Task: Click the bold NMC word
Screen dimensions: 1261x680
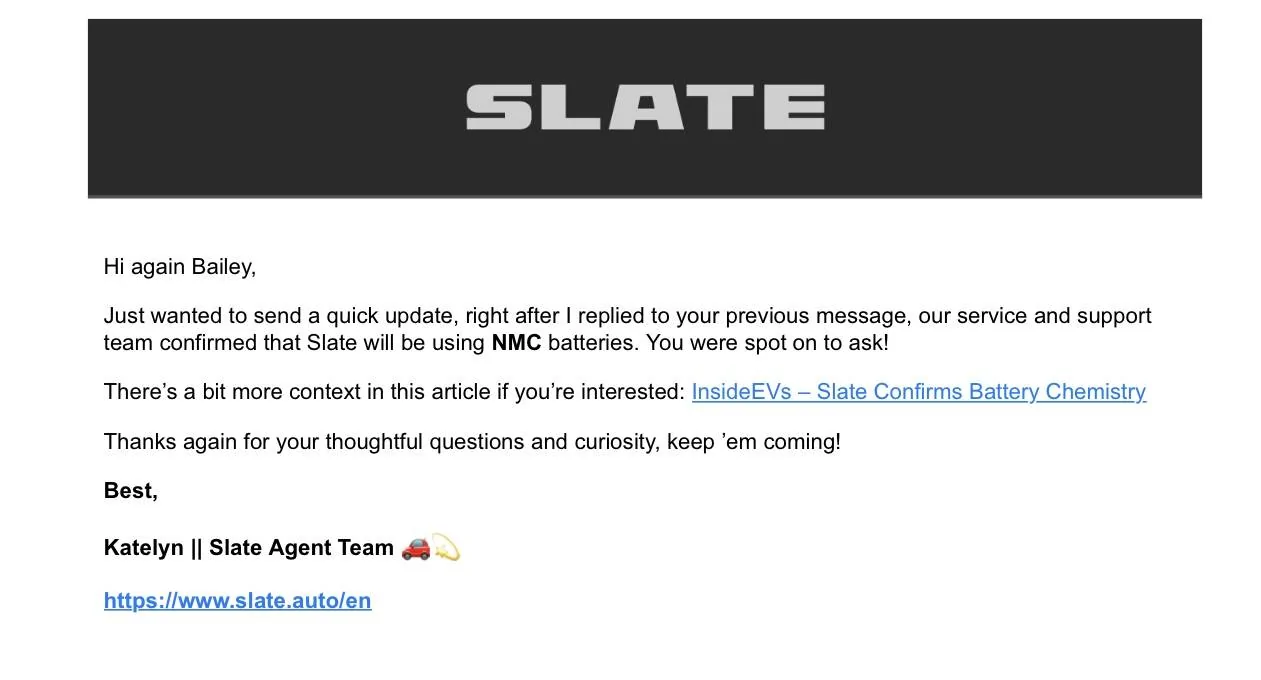Action: click(x=516, y=343)
